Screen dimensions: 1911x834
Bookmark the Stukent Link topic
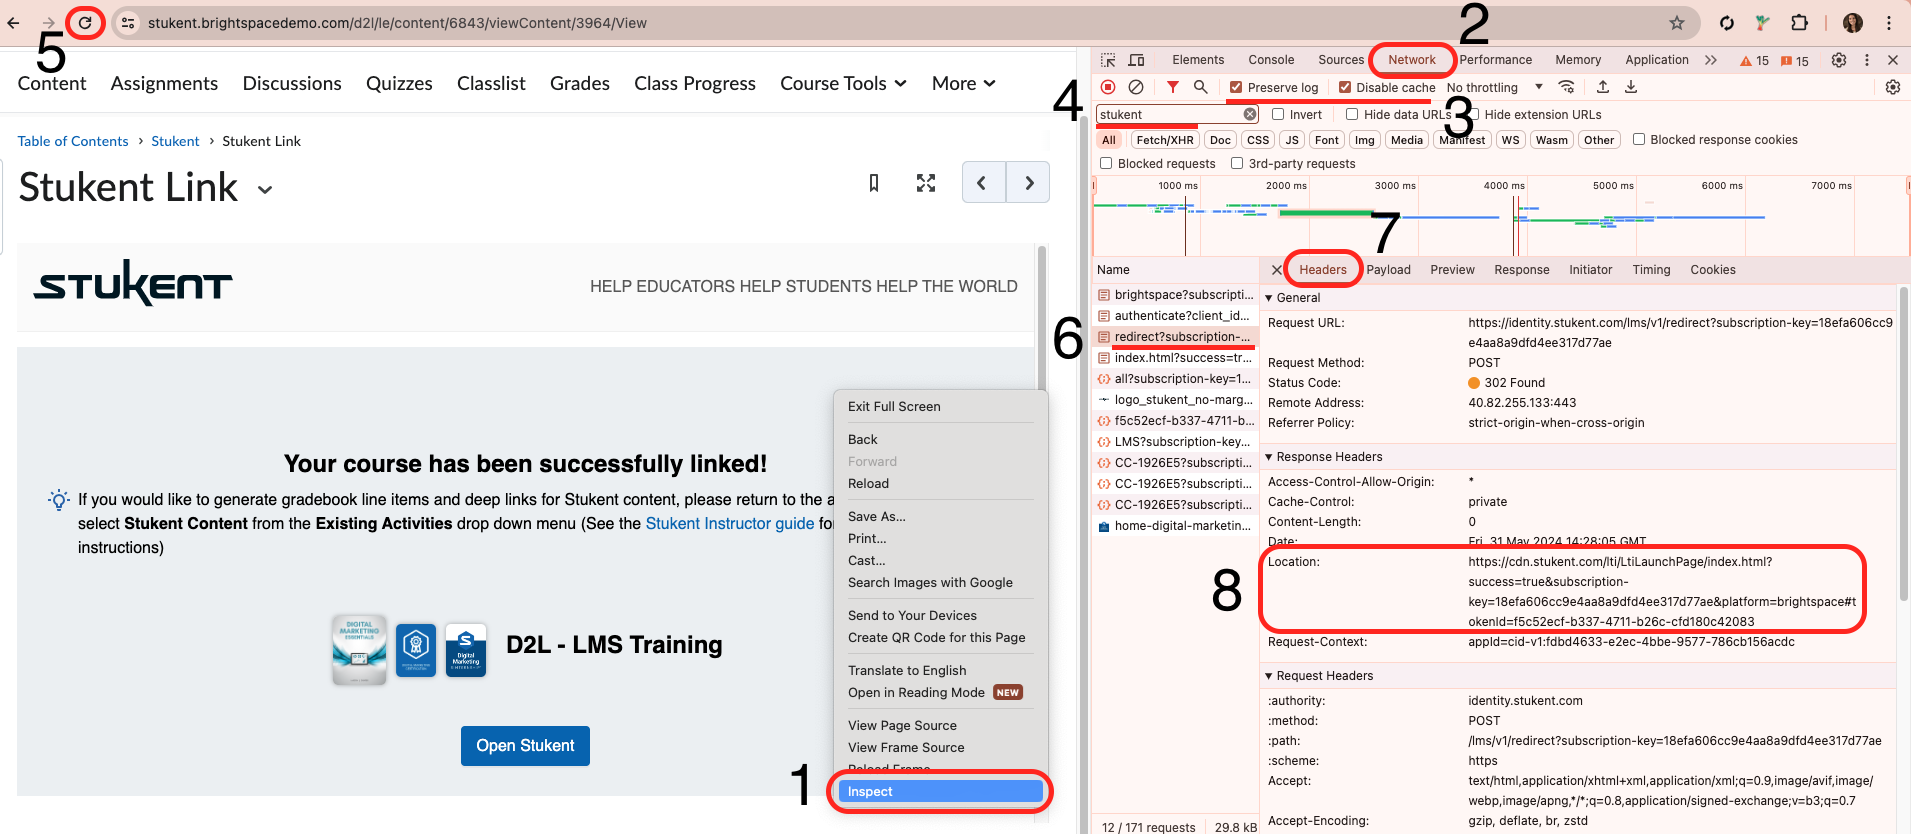874,183
